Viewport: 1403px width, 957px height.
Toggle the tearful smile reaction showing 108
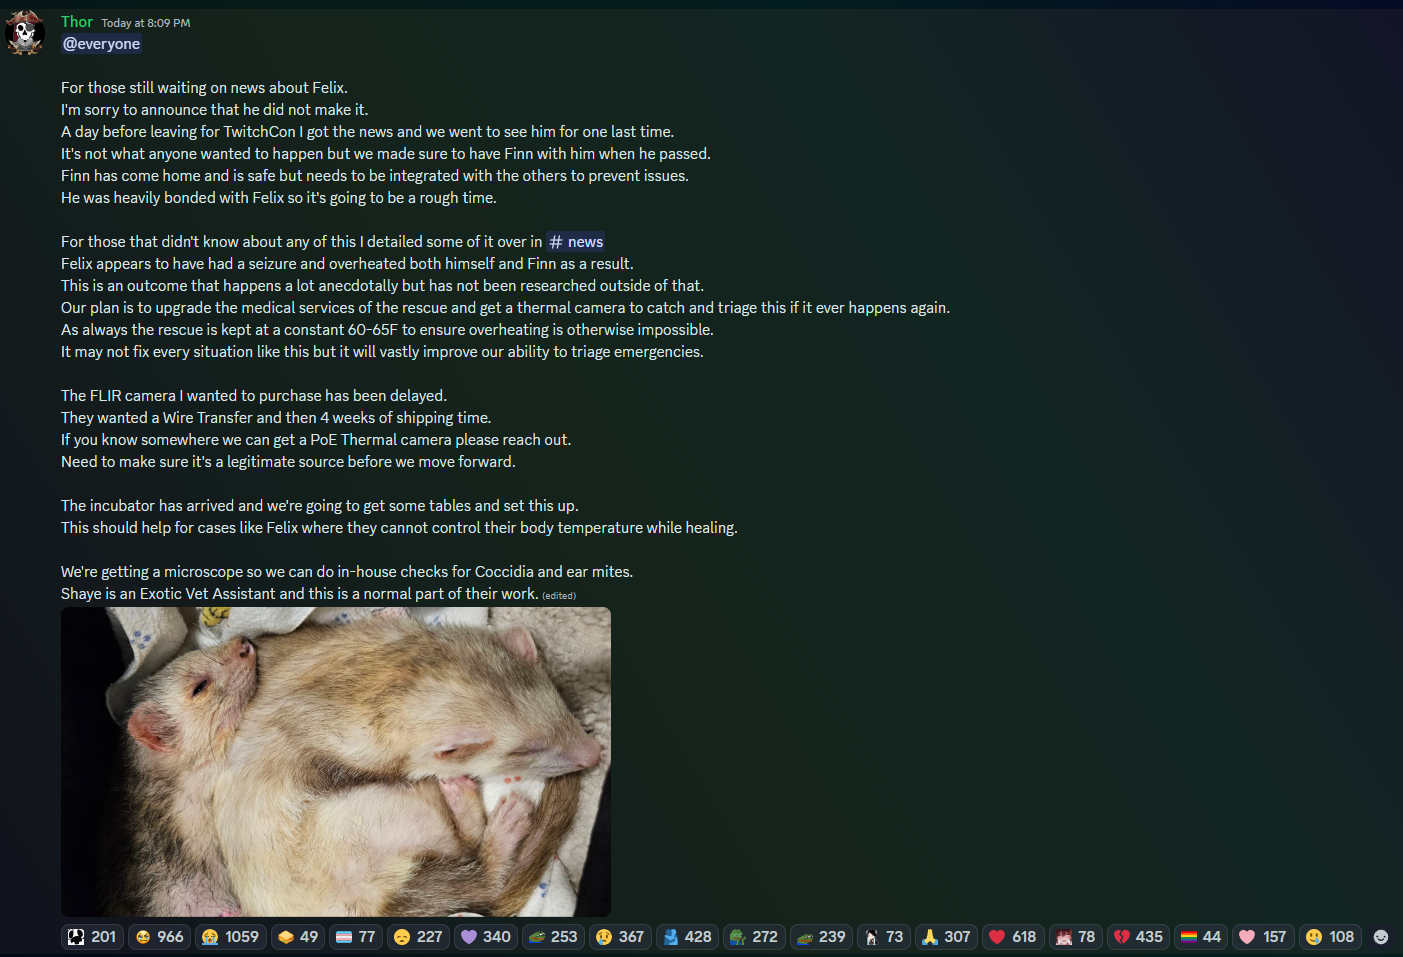point(1330,937)
